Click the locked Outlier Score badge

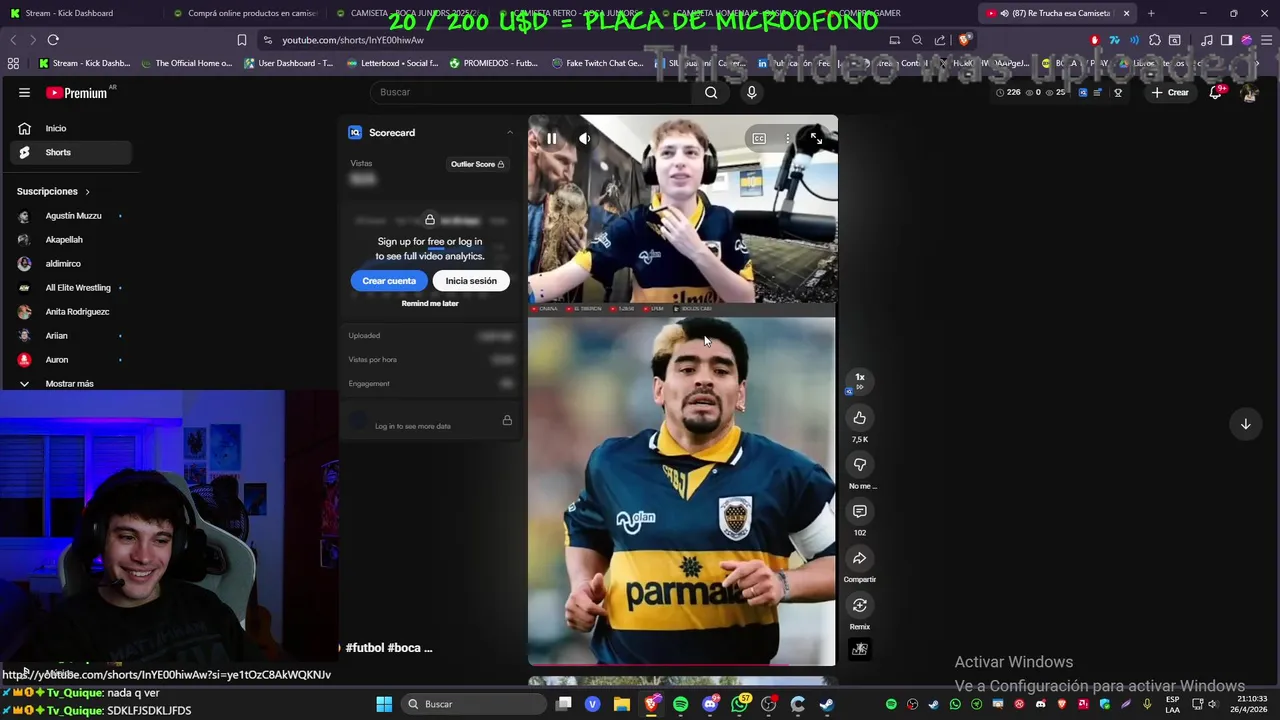tap(477, 164)
